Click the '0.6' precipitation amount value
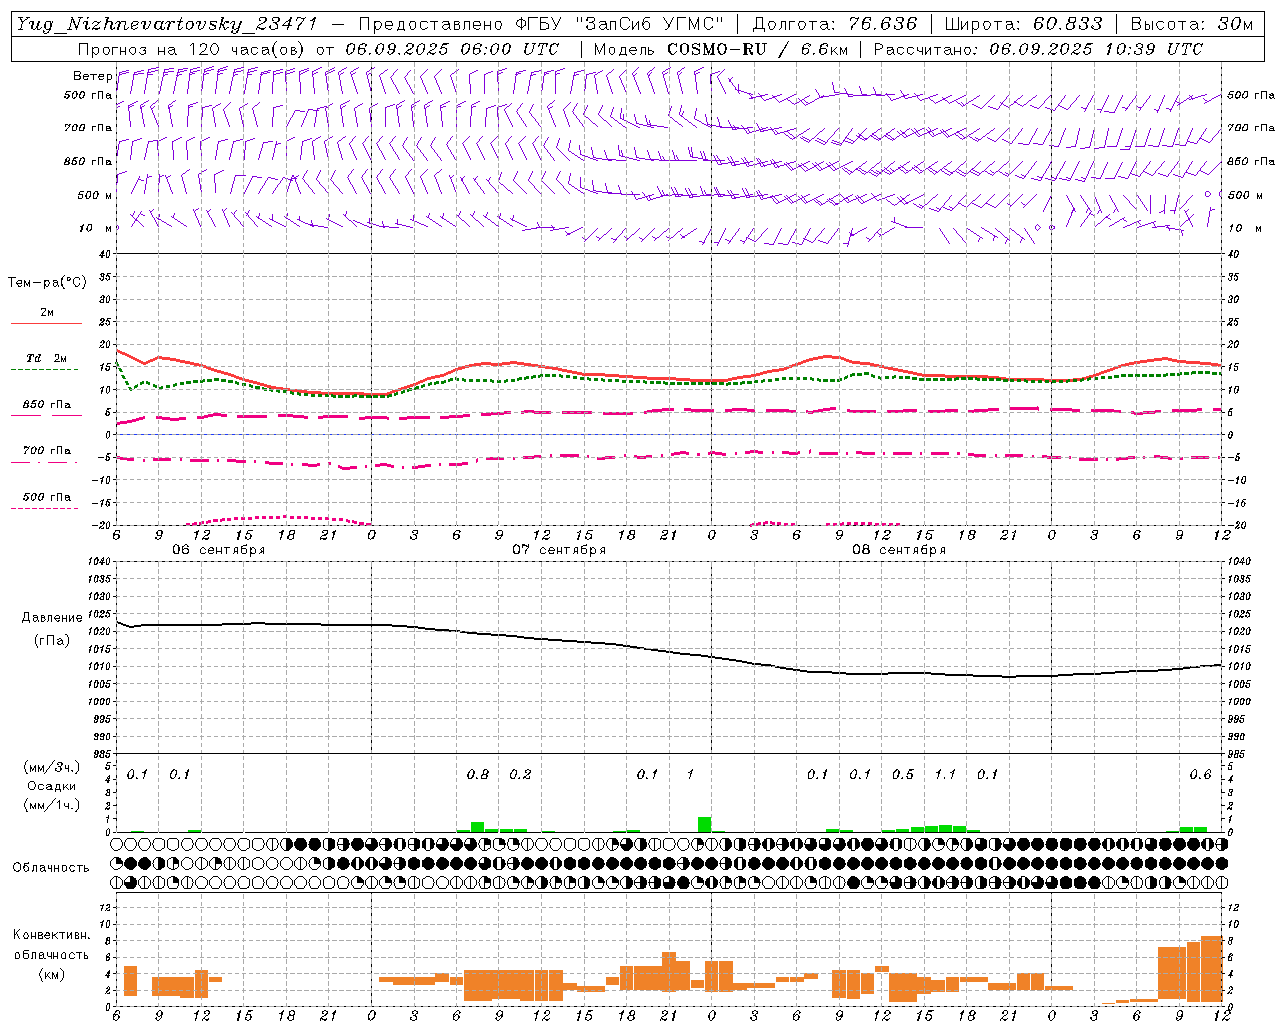 coord(1200,775)
